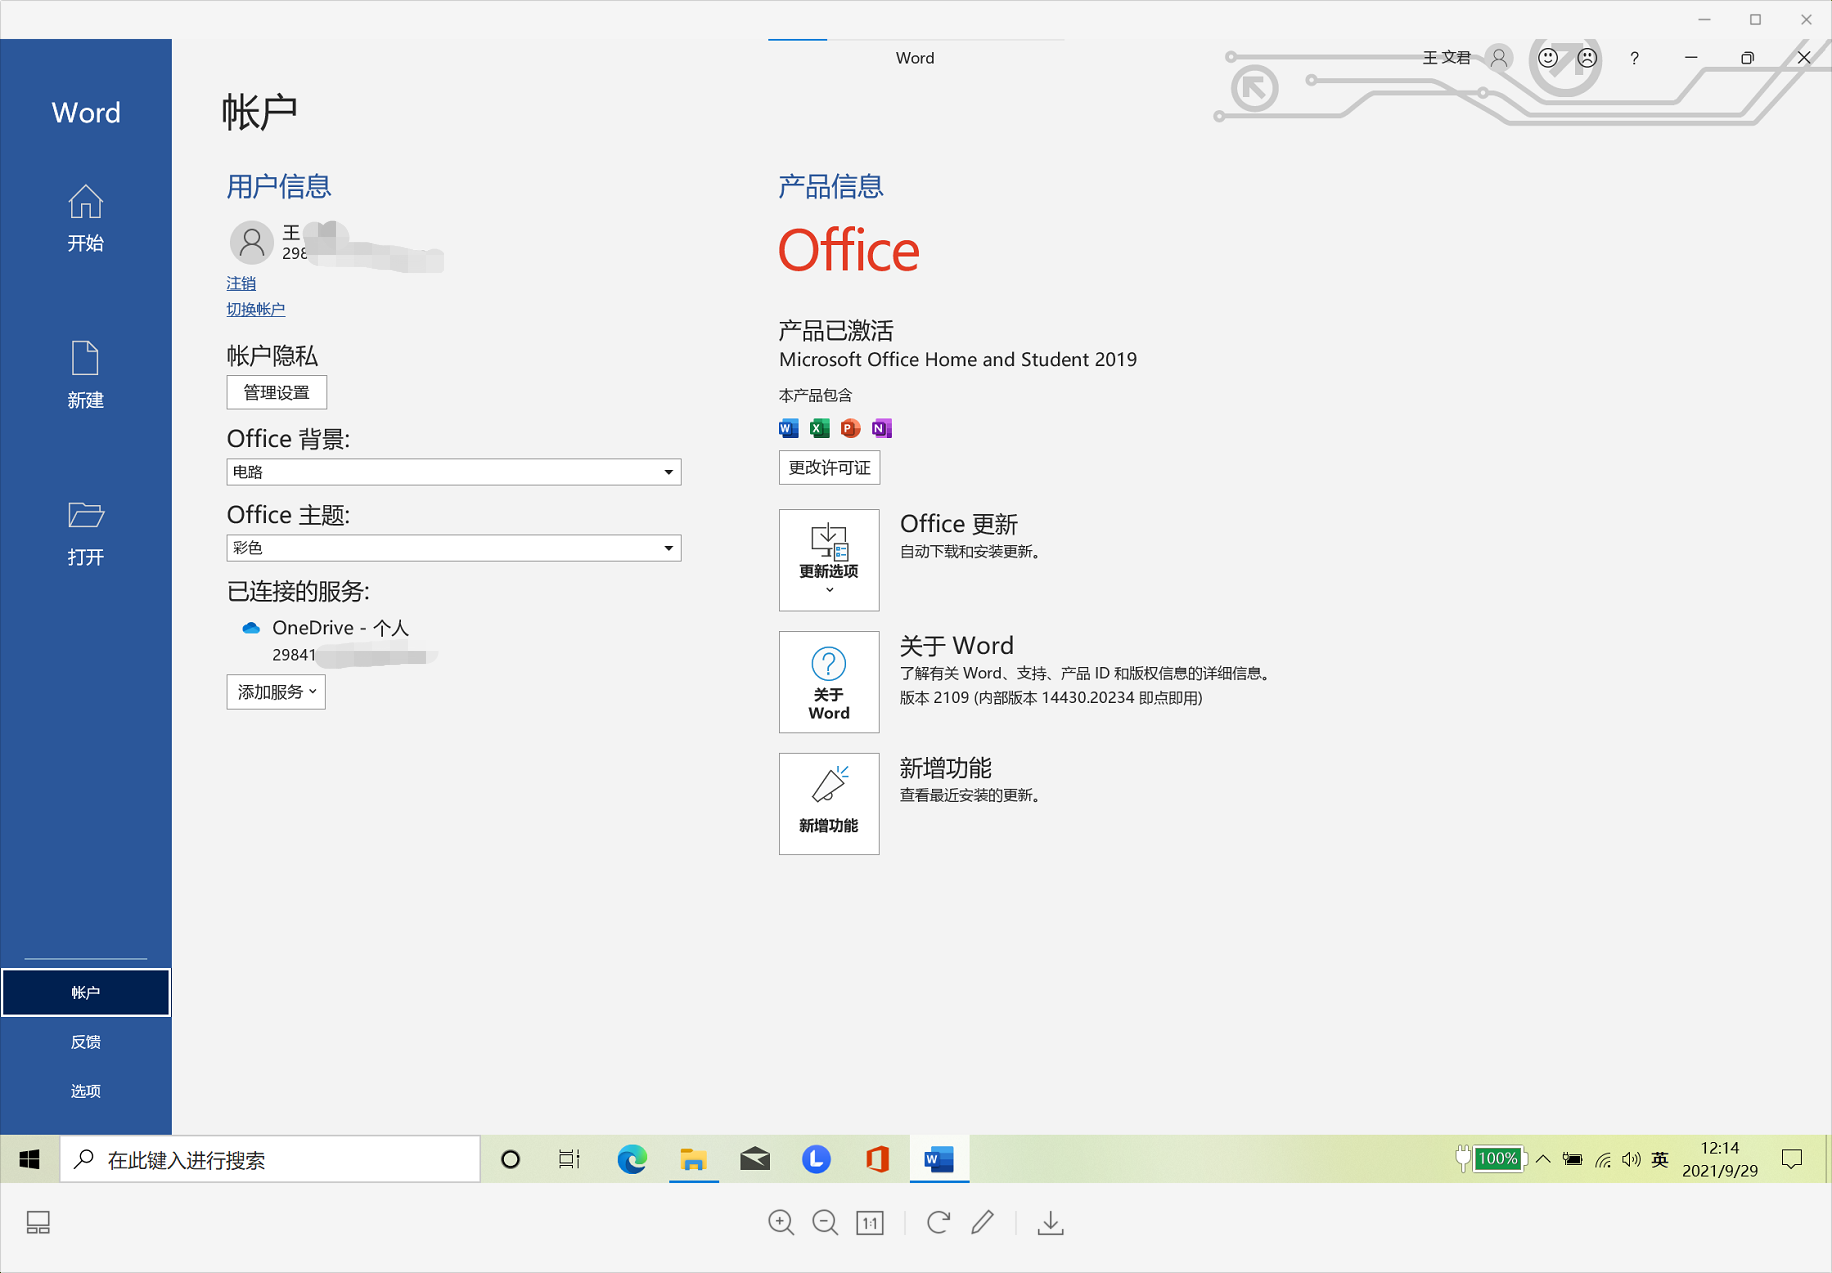Screen dimensions: 1832x1273
Task: Click the Excel product icon
Action: [820, 428]
